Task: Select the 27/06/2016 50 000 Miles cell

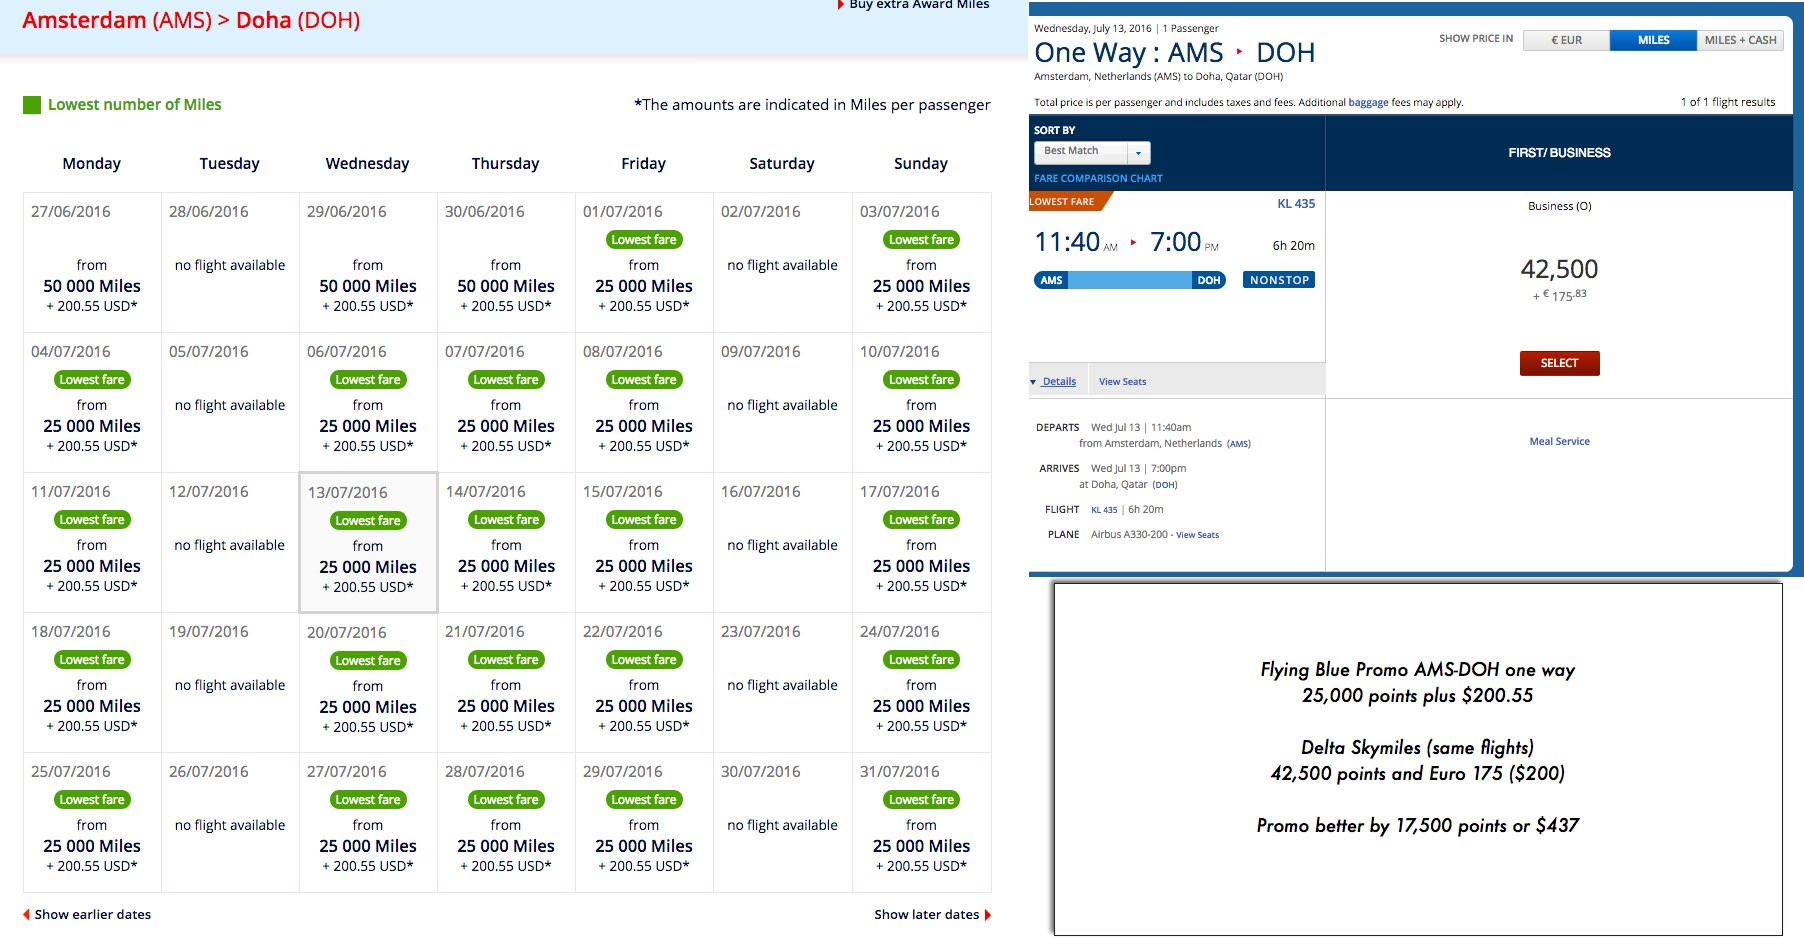Action: click(92, 262)
